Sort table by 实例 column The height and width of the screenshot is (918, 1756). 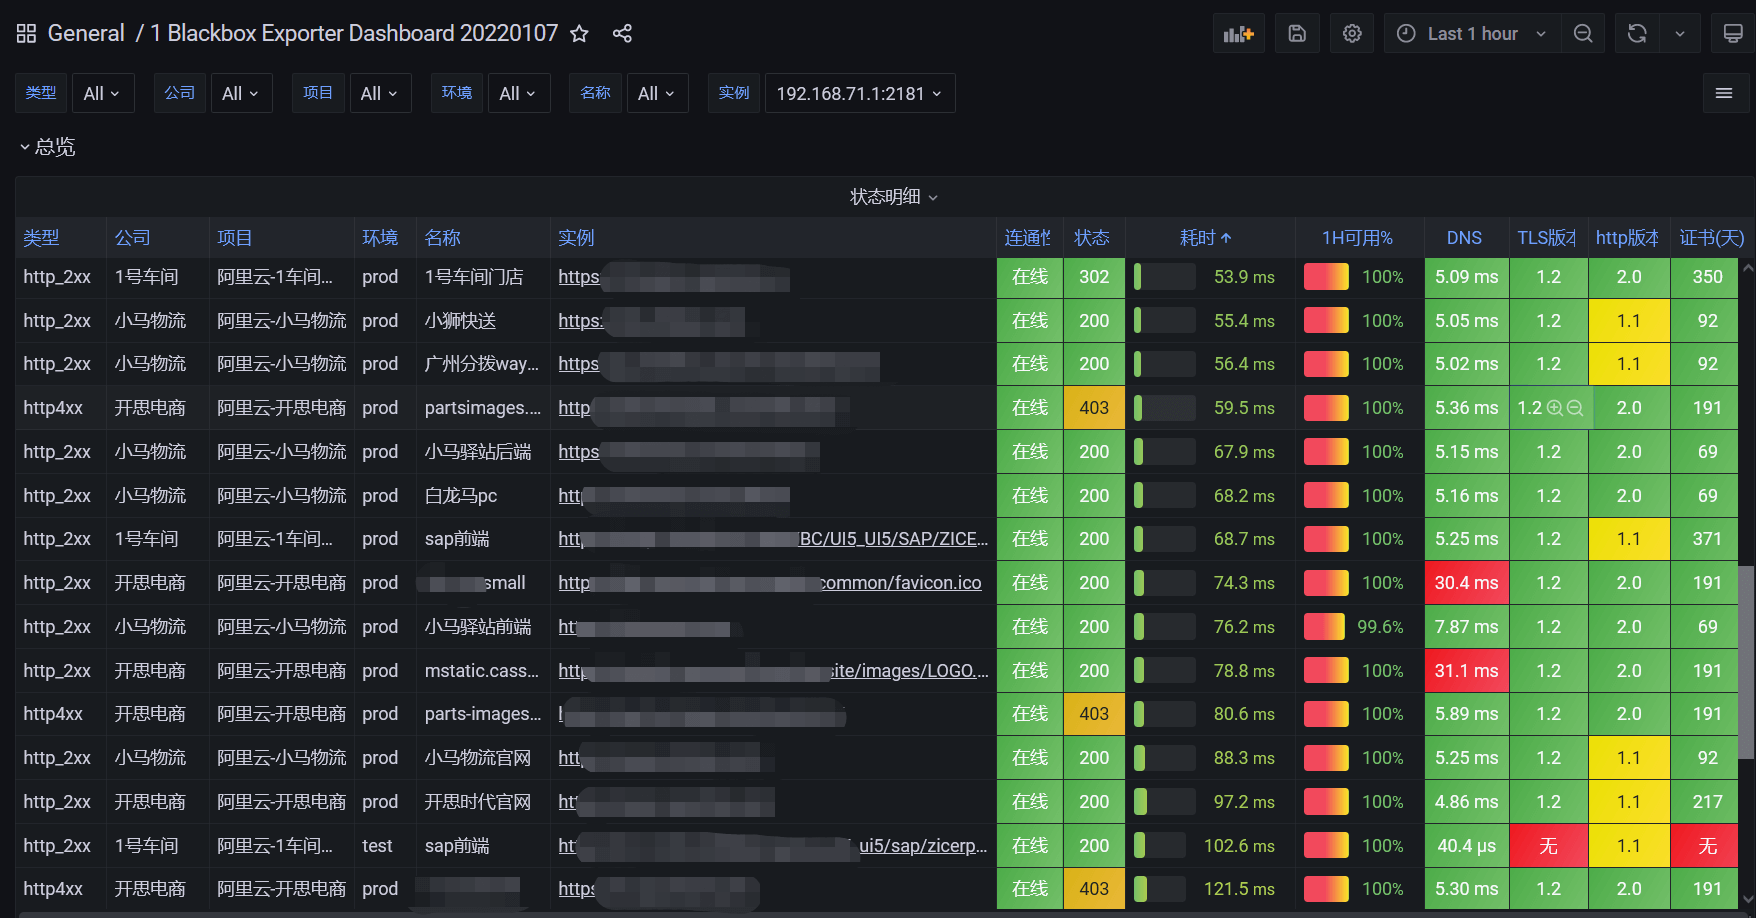(x=576, y=238)
